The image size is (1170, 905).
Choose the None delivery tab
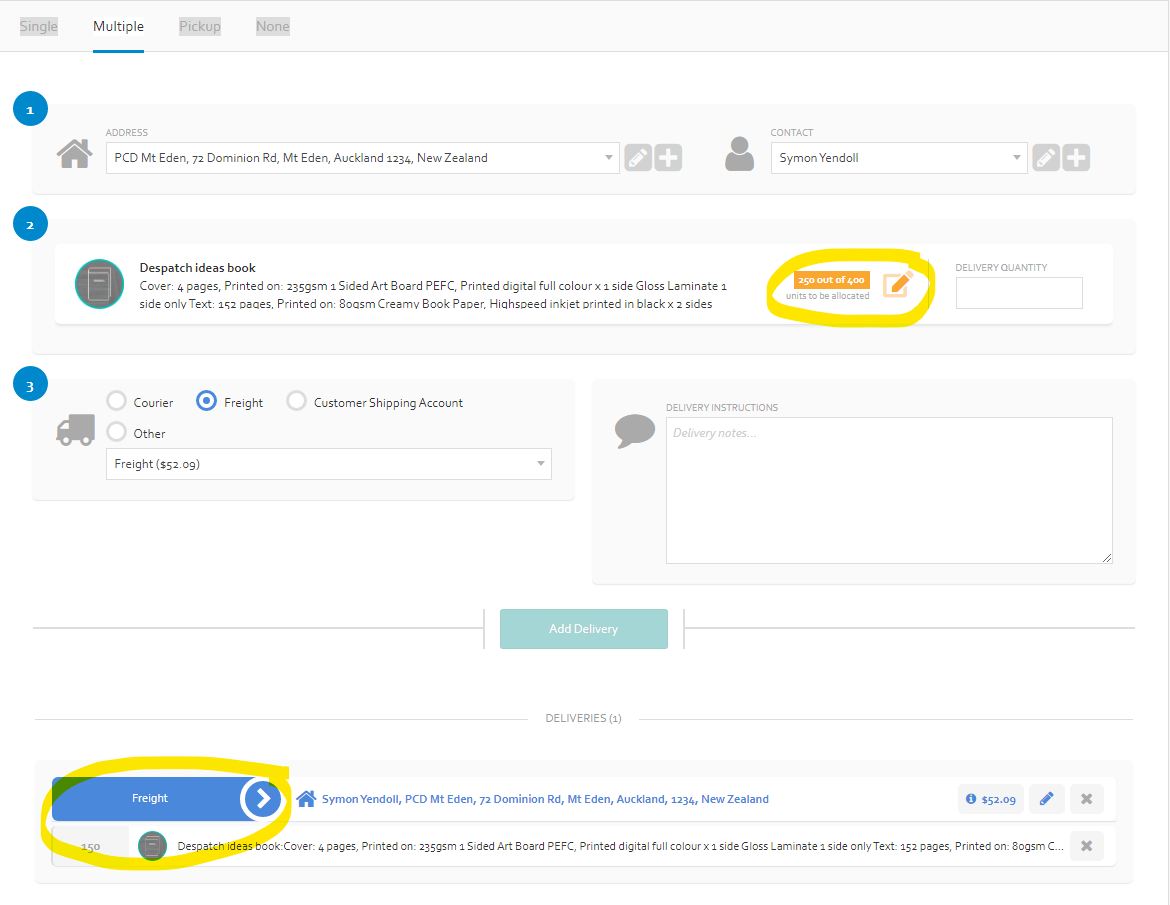[272, 26]
